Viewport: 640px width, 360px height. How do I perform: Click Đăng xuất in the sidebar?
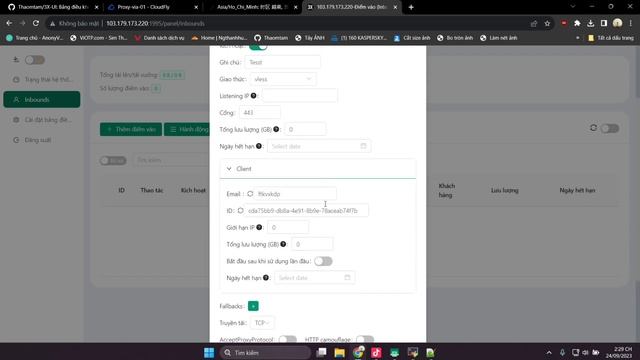(x=42, y=140)
